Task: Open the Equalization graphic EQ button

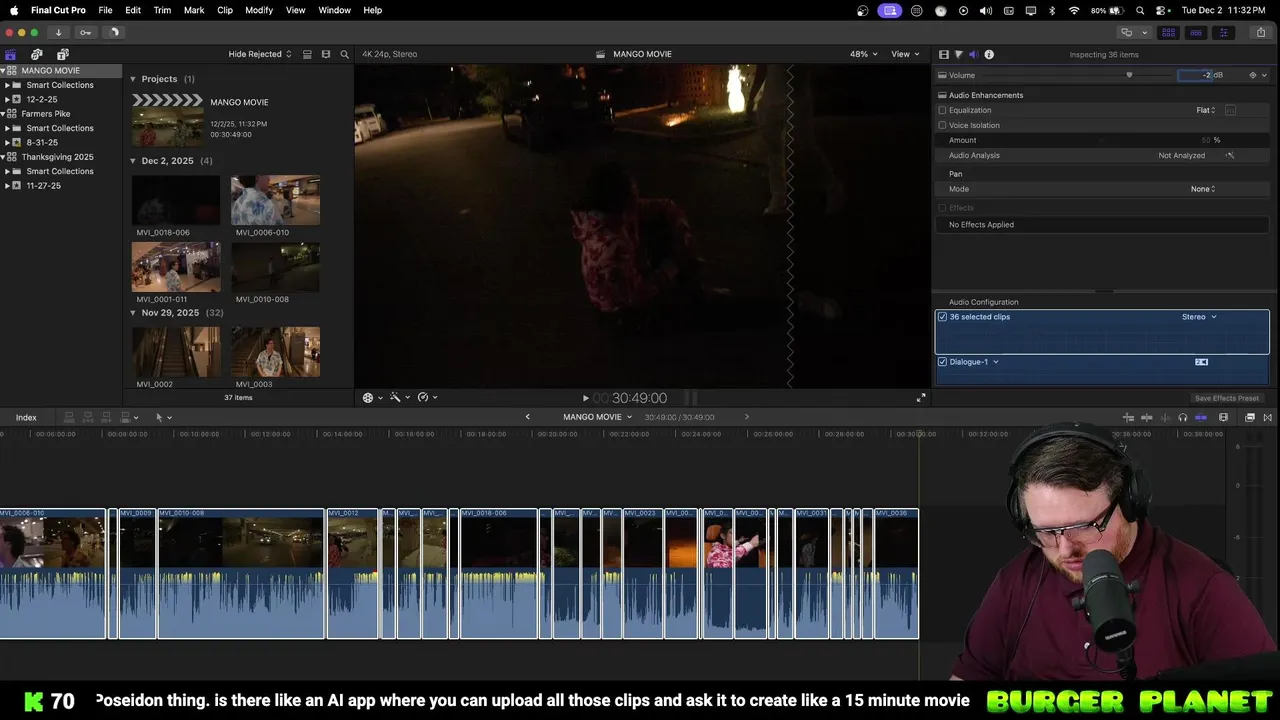Action: (1231, 110)
